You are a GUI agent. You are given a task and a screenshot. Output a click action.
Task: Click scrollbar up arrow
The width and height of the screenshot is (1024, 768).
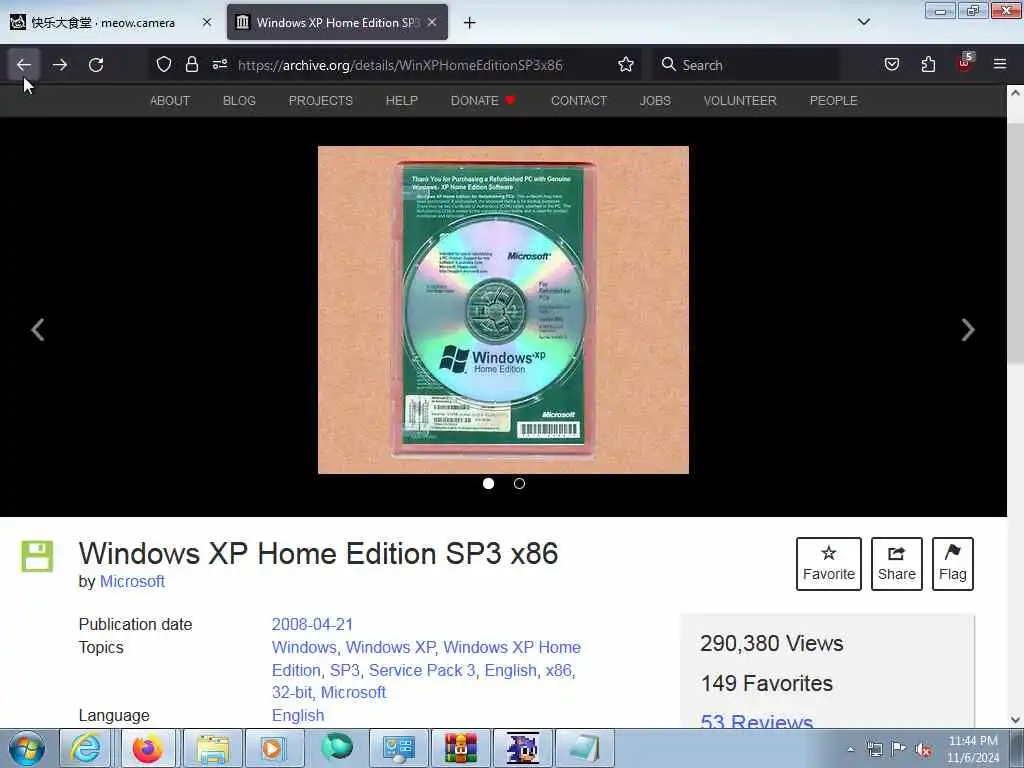pyautogui.click(x=1015, y=93)
